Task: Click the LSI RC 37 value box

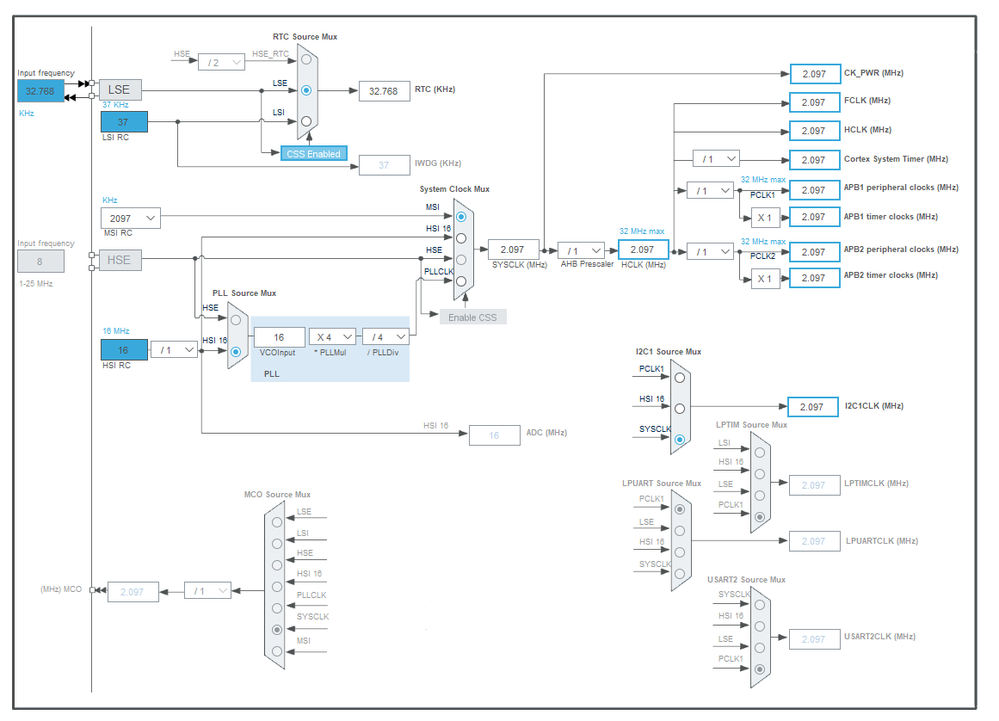Action: 124,122
